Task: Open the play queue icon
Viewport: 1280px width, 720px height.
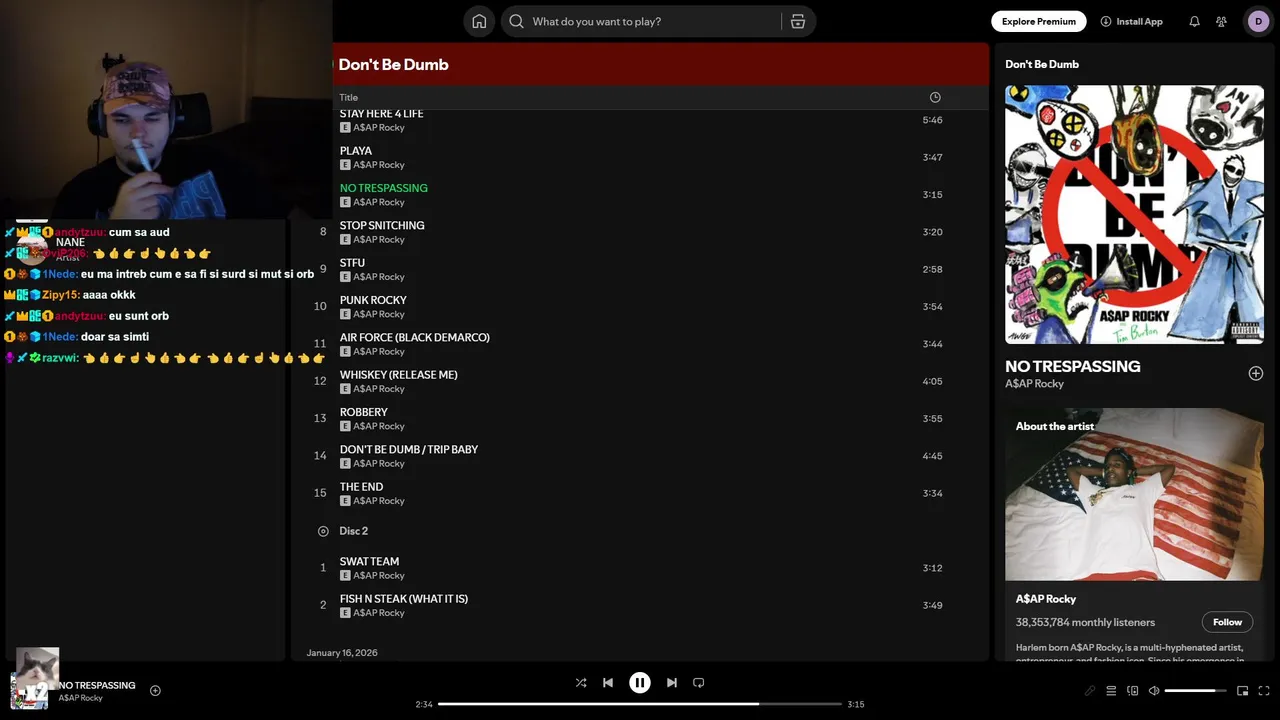Action: click(1111, 690)
